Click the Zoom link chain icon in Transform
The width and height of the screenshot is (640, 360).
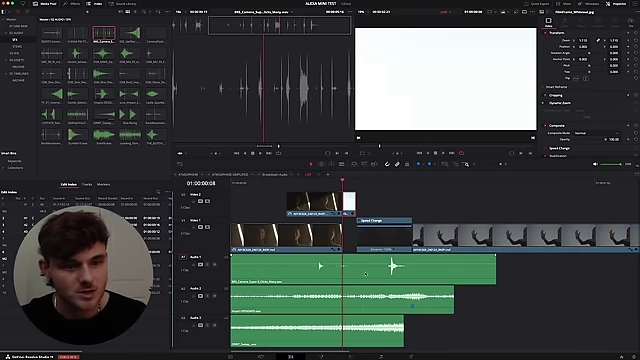coord(598,40)
